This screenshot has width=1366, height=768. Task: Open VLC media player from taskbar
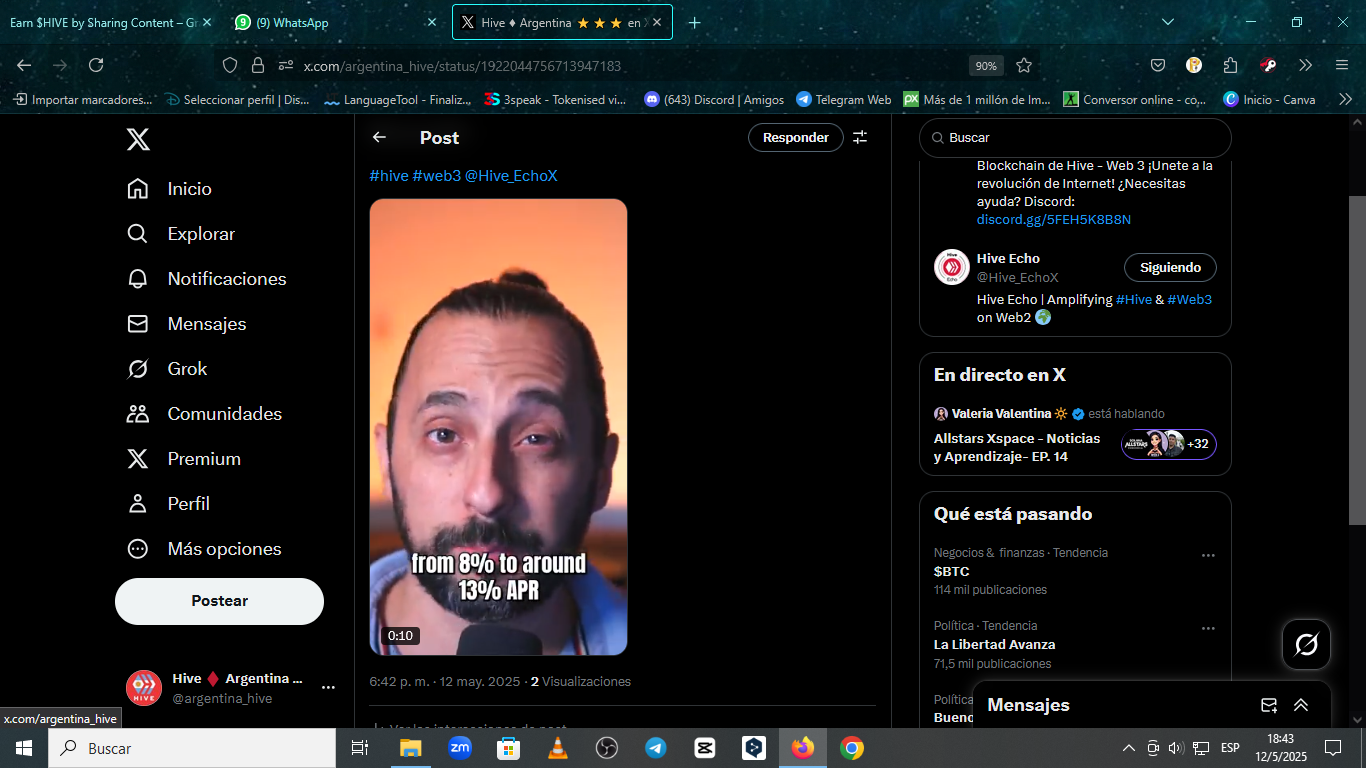(x=558, y=748)
